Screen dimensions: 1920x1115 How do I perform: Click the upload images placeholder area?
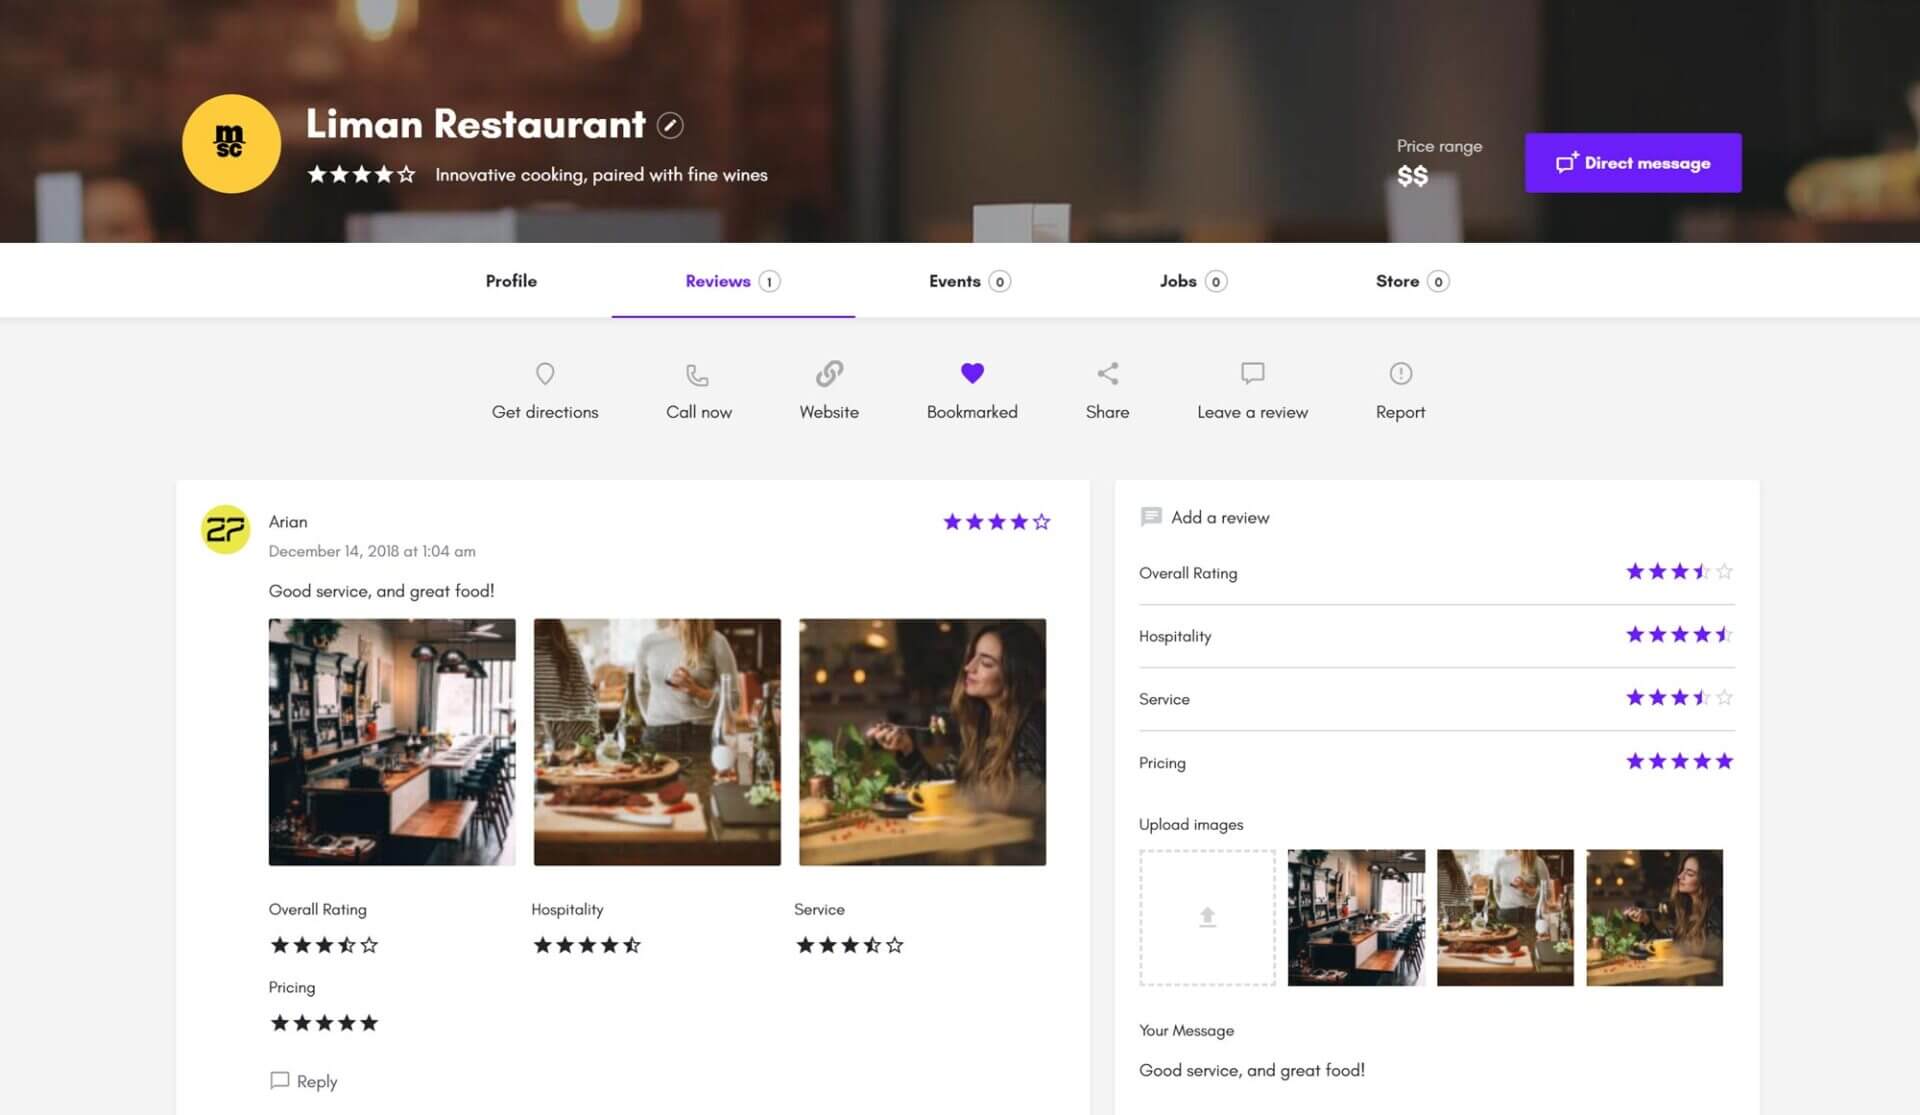coord(1205,917)
